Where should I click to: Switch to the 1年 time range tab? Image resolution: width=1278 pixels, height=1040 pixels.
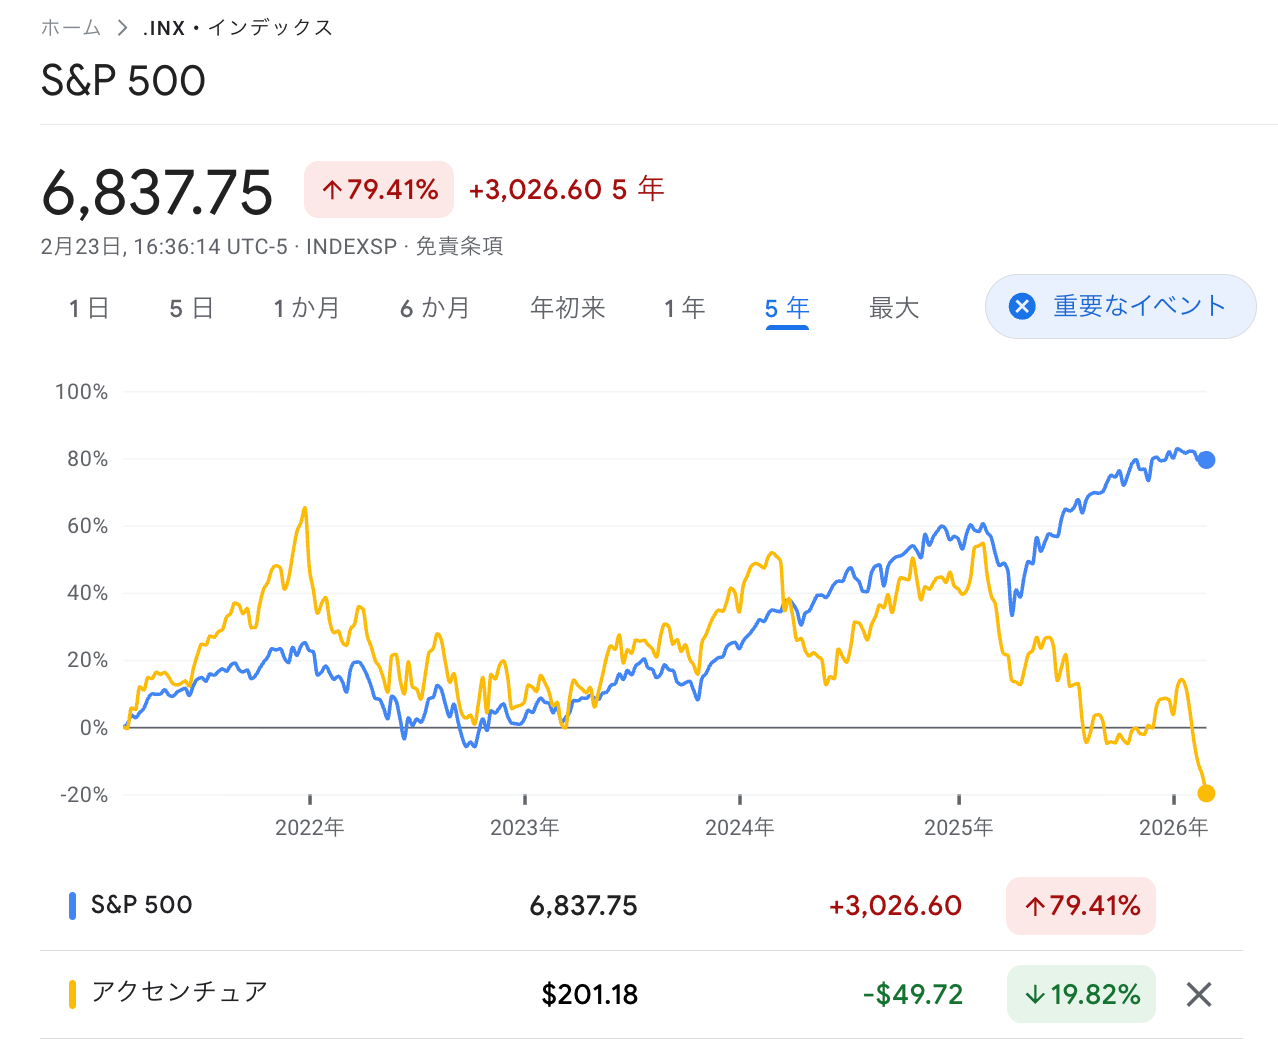click(684, 308)
